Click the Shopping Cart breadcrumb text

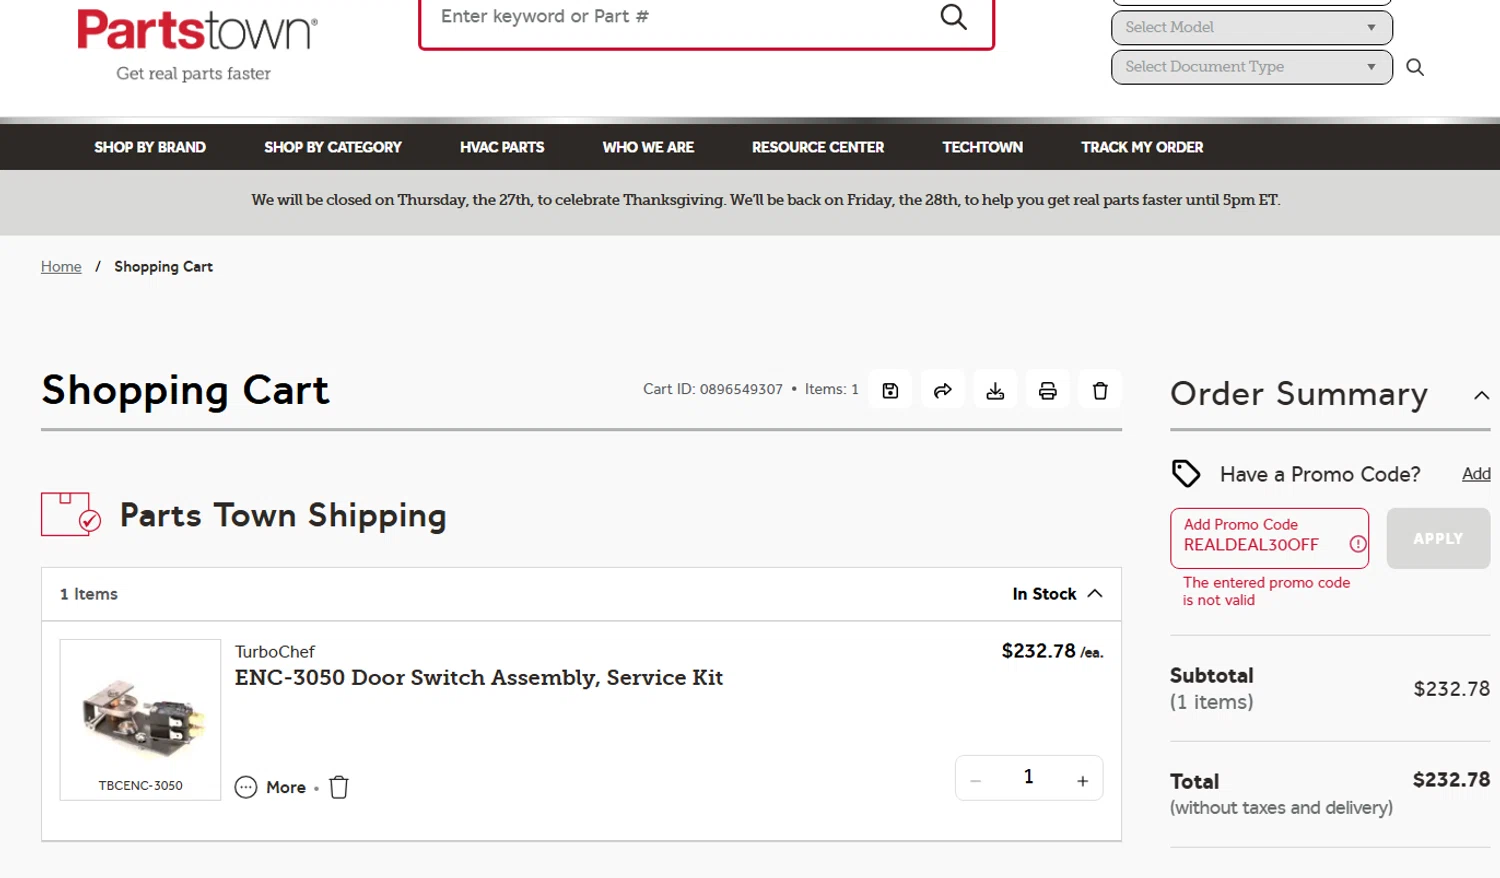pyautogui.click(x=163, y=266)
